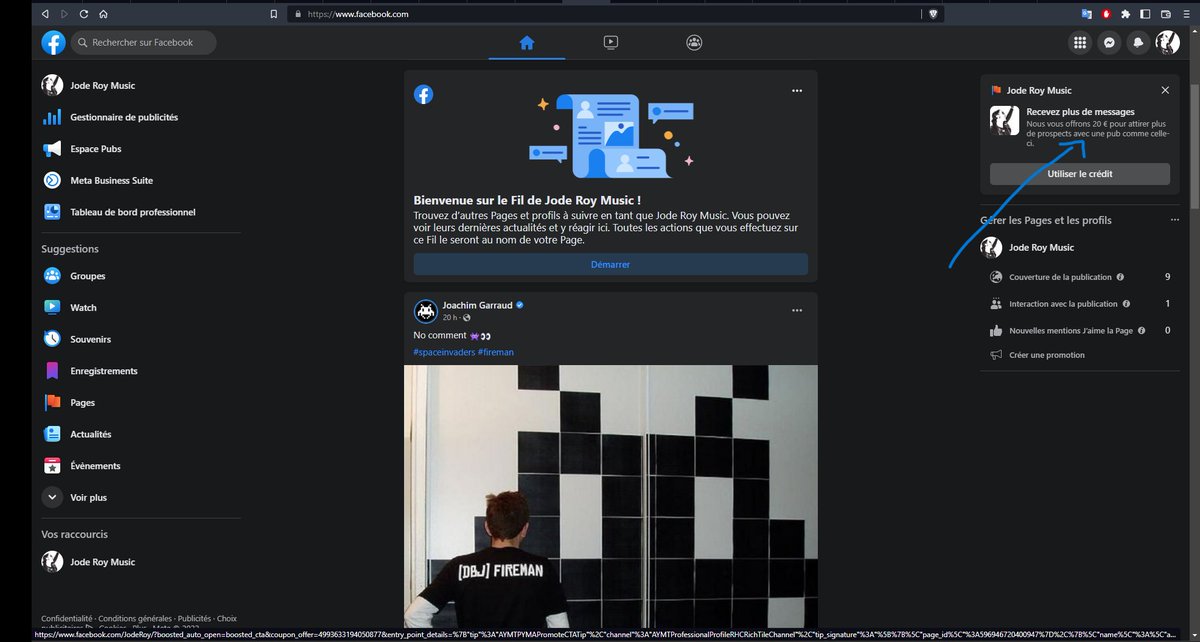Image resolution: width=1200 pixels, height=642 pixels.
Task: Click the Facebook logo in the header
Action: pos(53,42)
